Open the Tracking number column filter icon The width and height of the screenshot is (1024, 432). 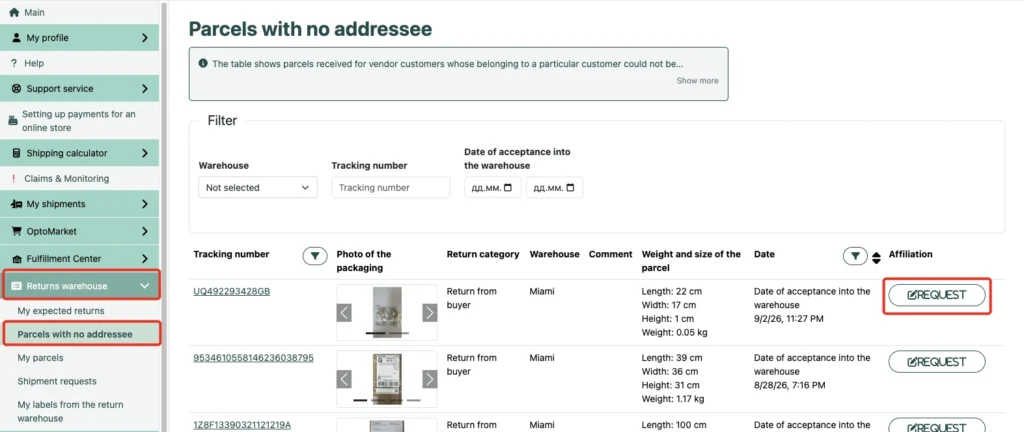(x=315, y=256)
